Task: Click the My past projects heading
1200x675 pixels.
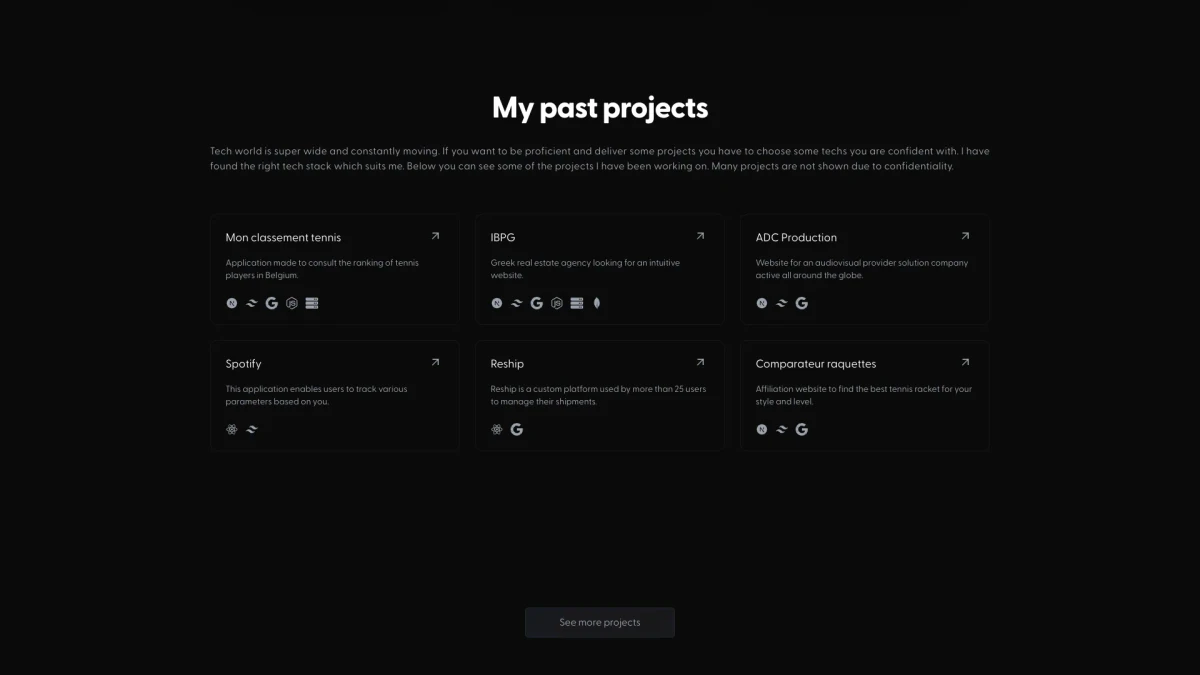Action: 600,108
